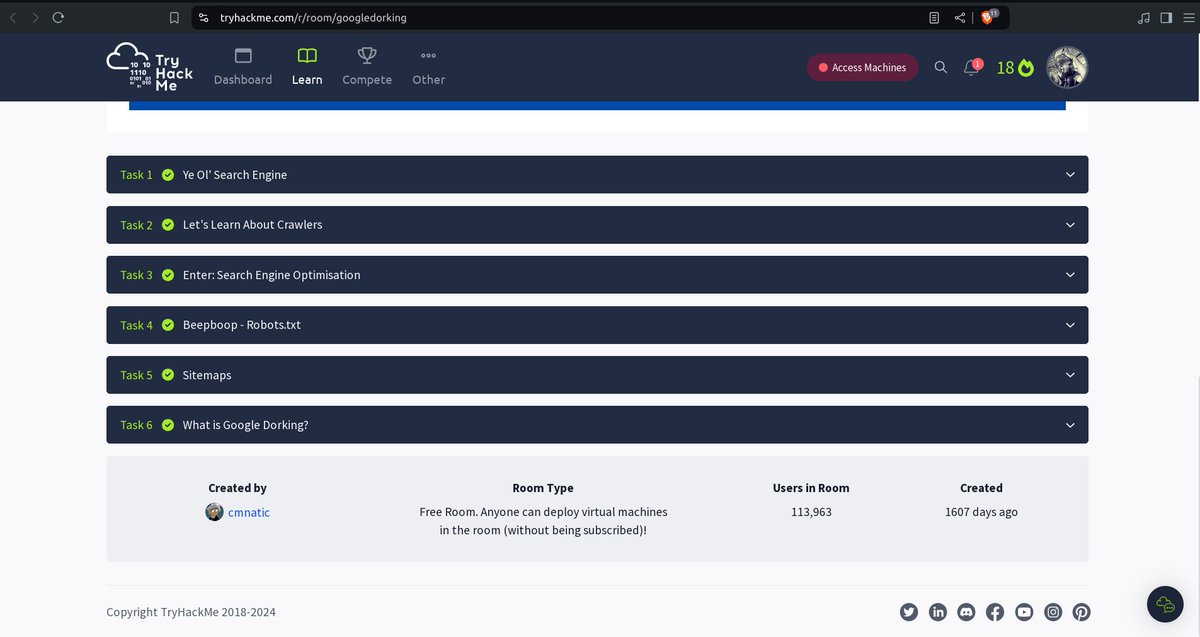This screenshot has width=1200, height=637.
Task: Click the bookmark icon beside the address bar
Action: [x=175, y=17]
